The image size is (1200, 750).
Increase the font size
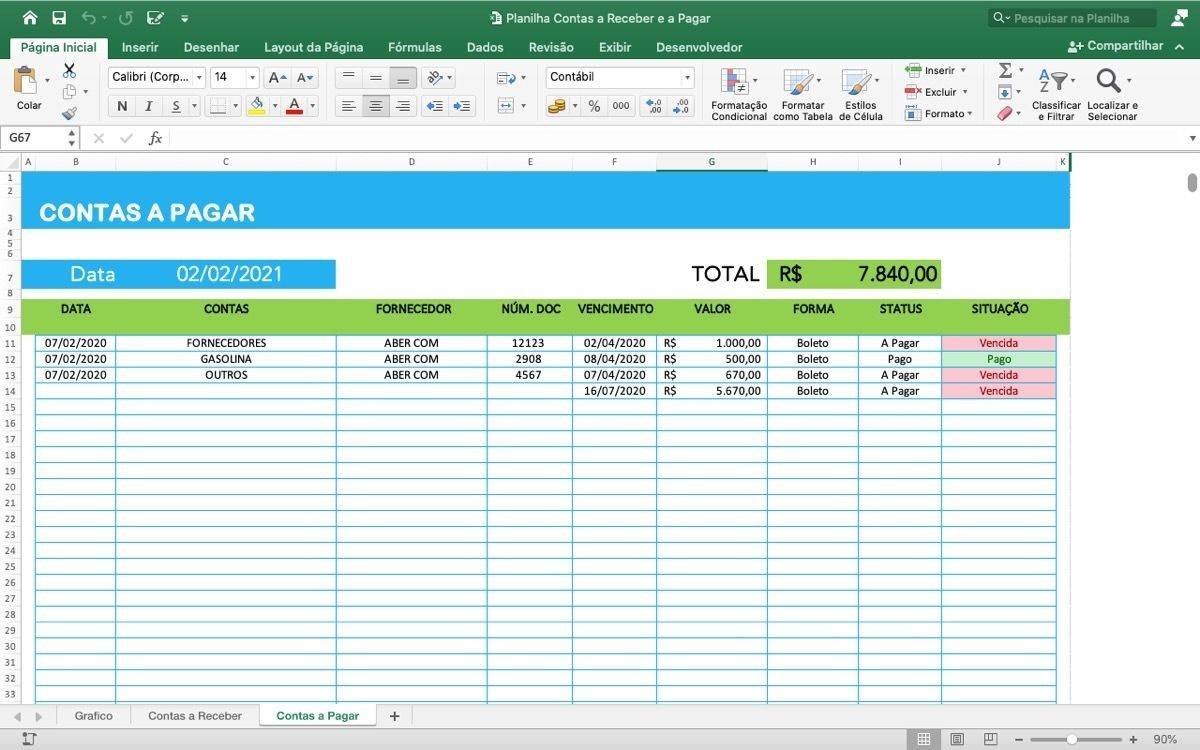tap(278, 77)
